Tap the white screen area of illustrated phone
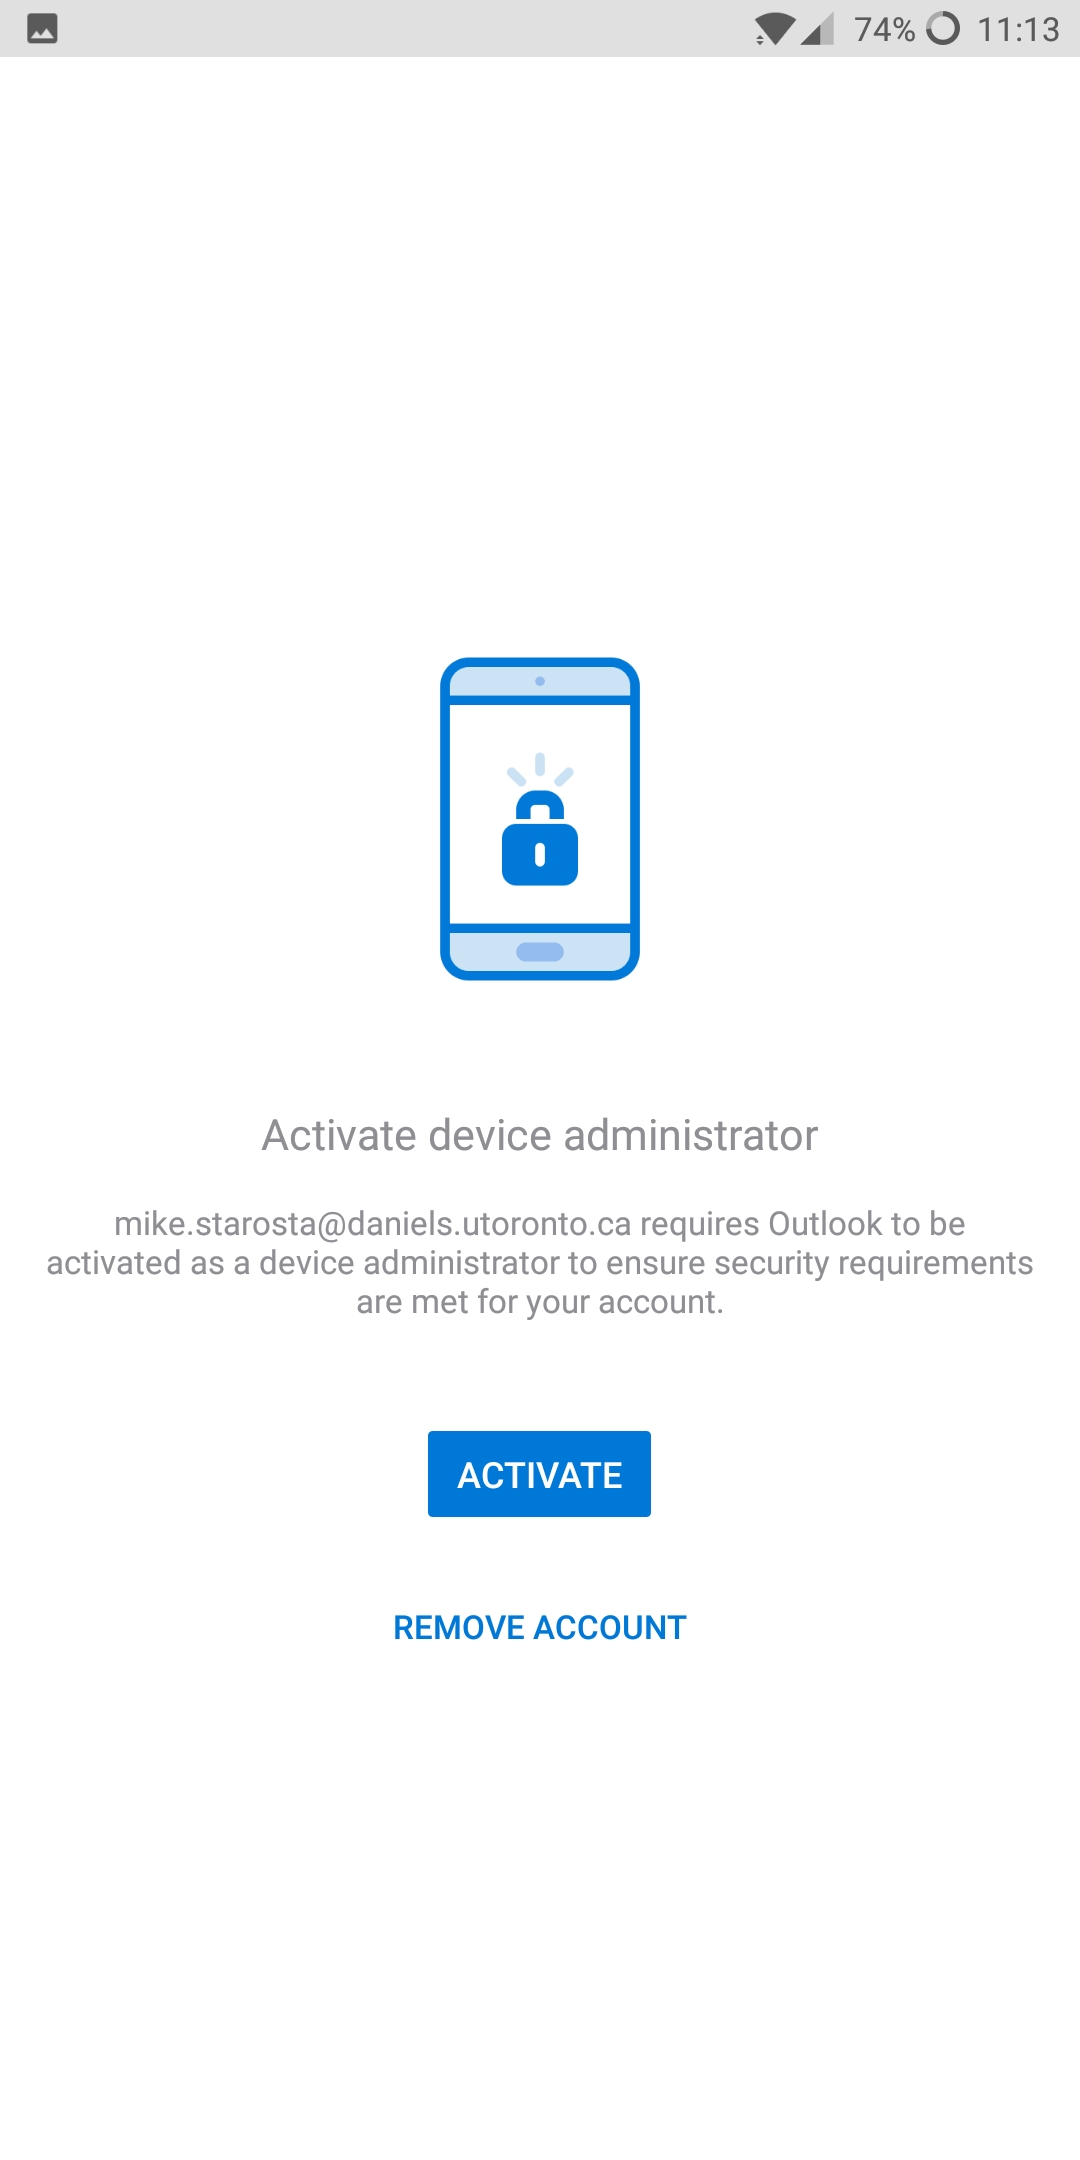Viewport: 1080px width, 2160px height. (540, 814)
